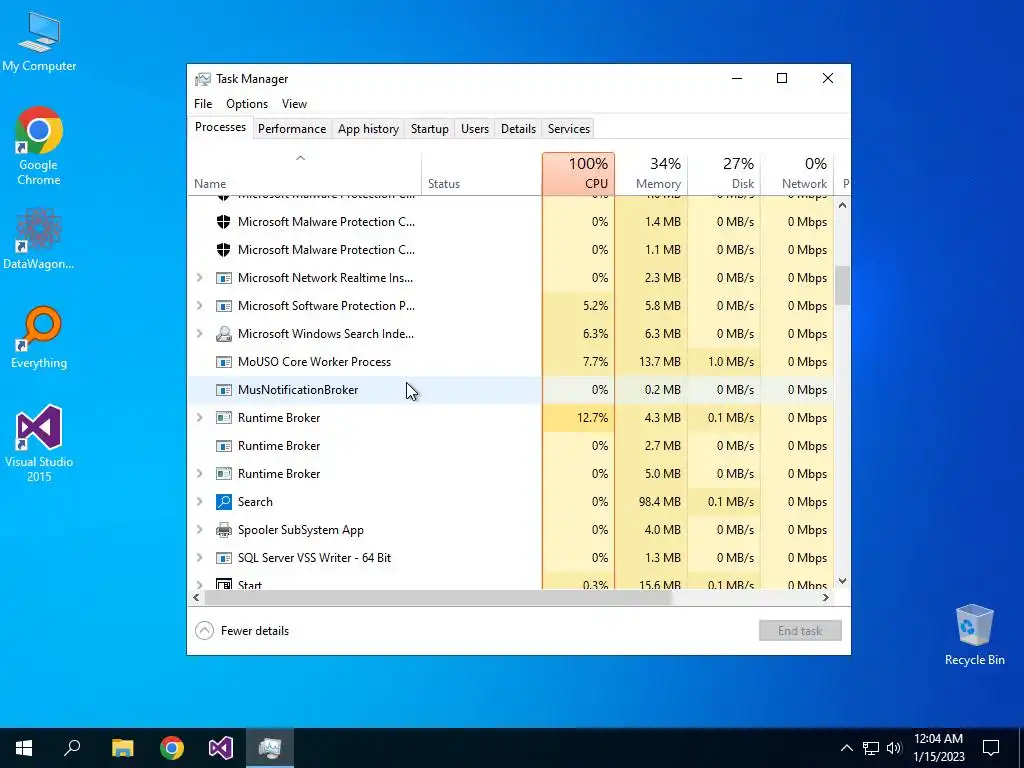Viewport: 1024px width, 768px height.
Task: Switch to the Performance tab
Action: pos(292,129)
